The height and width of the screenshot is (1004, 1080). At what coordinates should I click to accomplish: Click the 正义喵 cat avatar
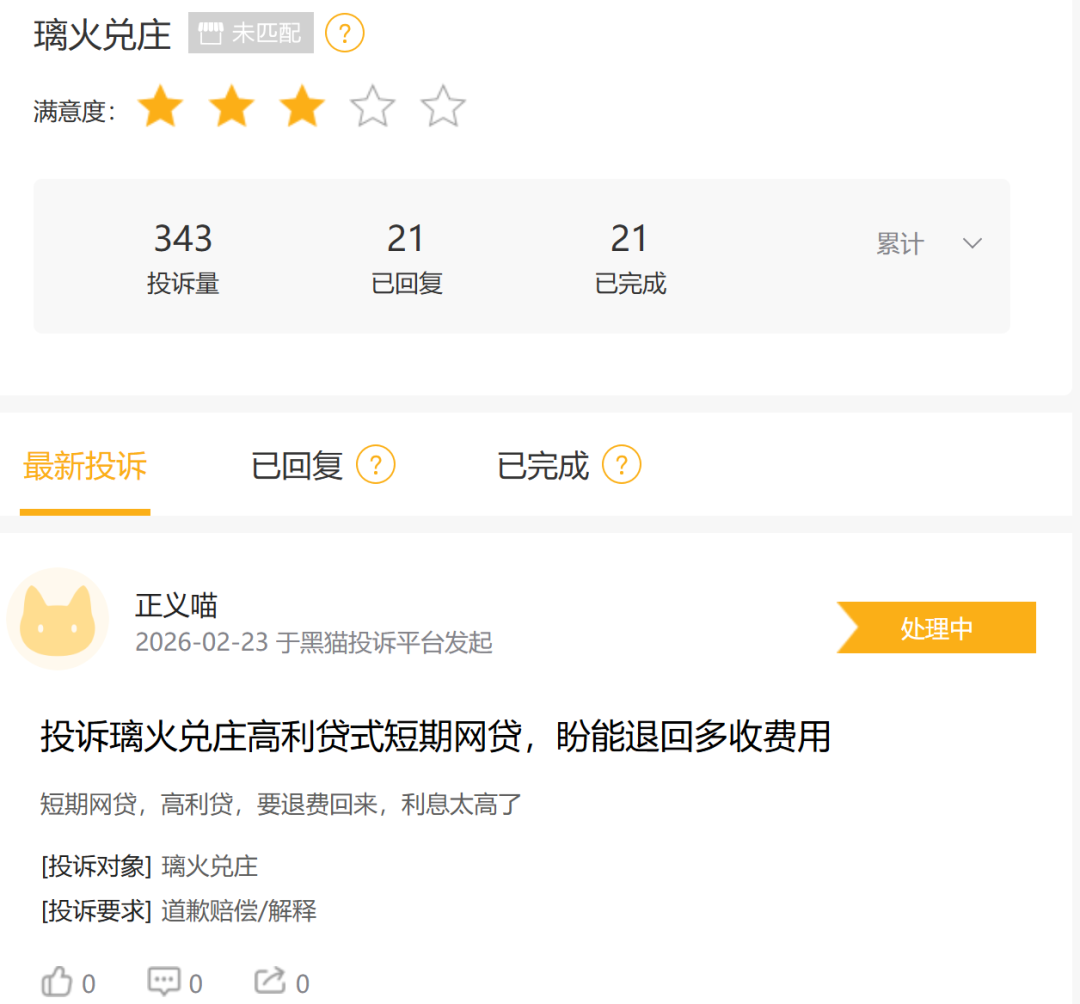[x=58, y=618]
